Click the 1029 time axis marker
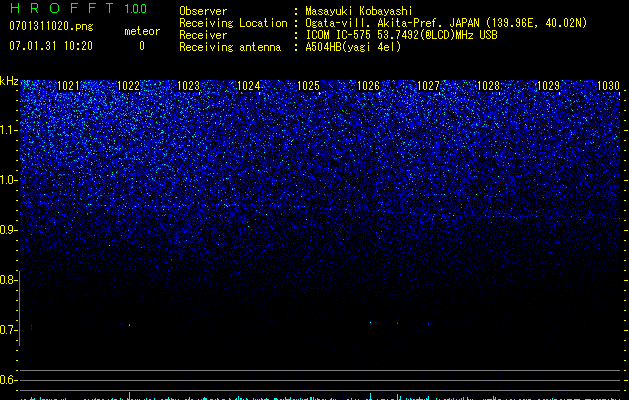 [x=548, y=86]
